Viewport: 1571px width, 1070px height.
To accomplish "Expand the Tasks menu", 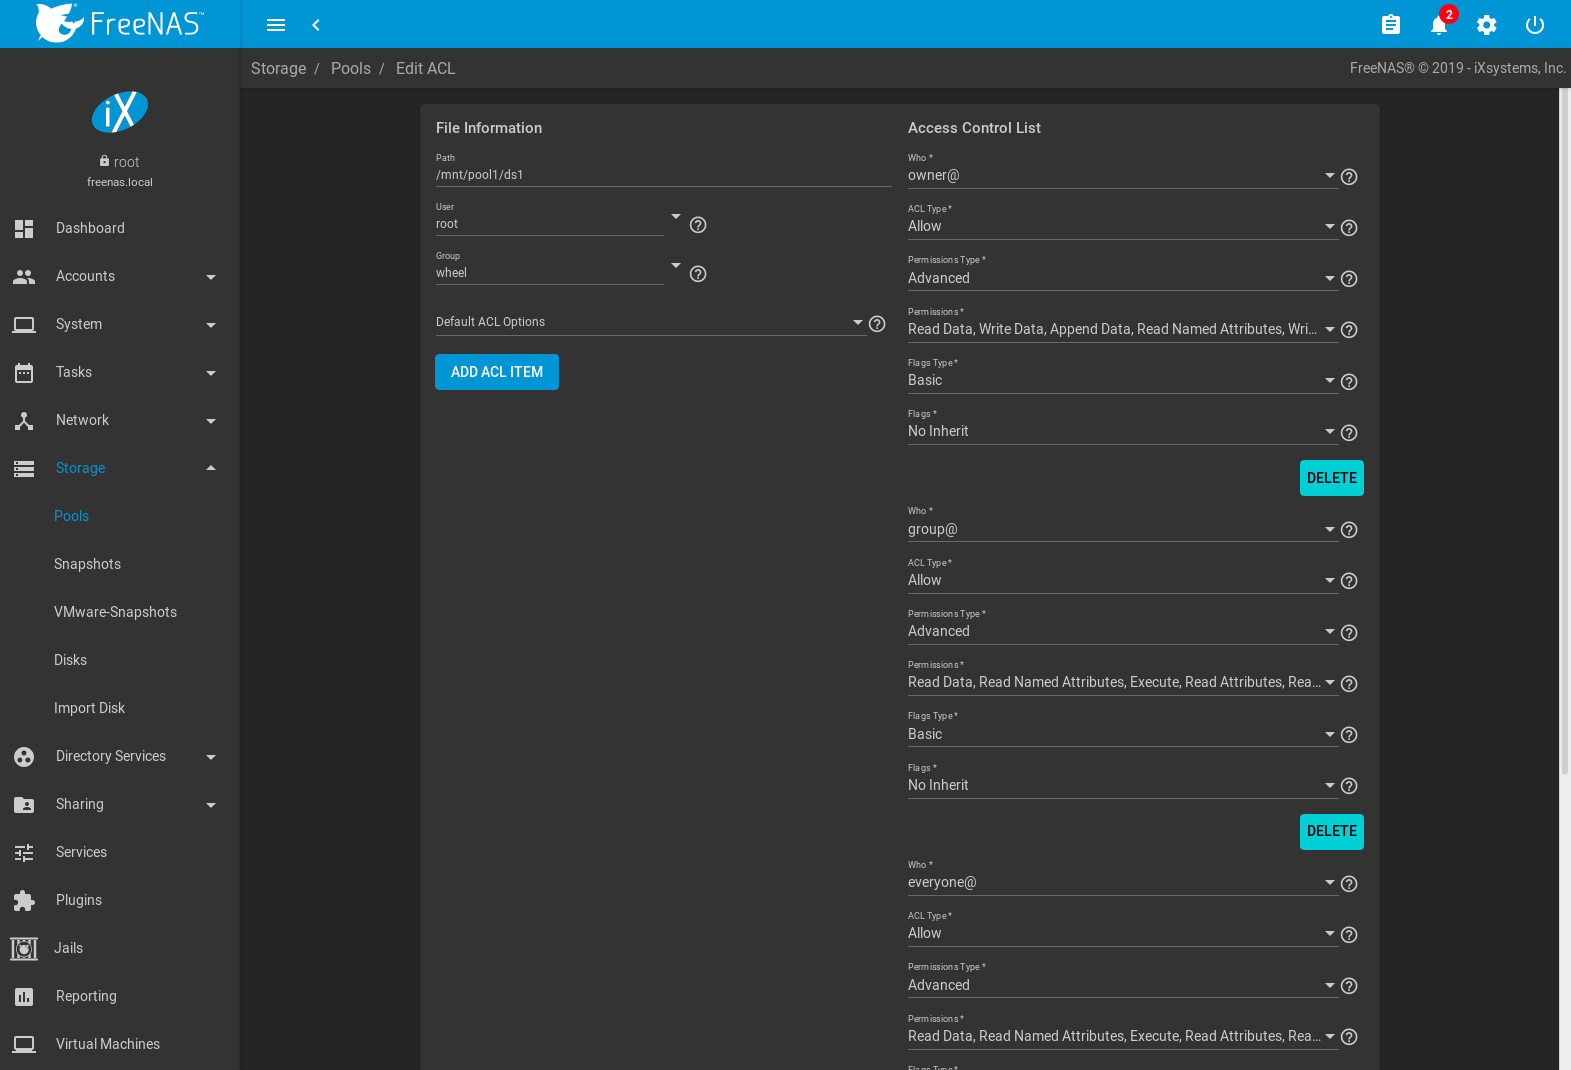I will pyautogui.click(x=120, y=372).
